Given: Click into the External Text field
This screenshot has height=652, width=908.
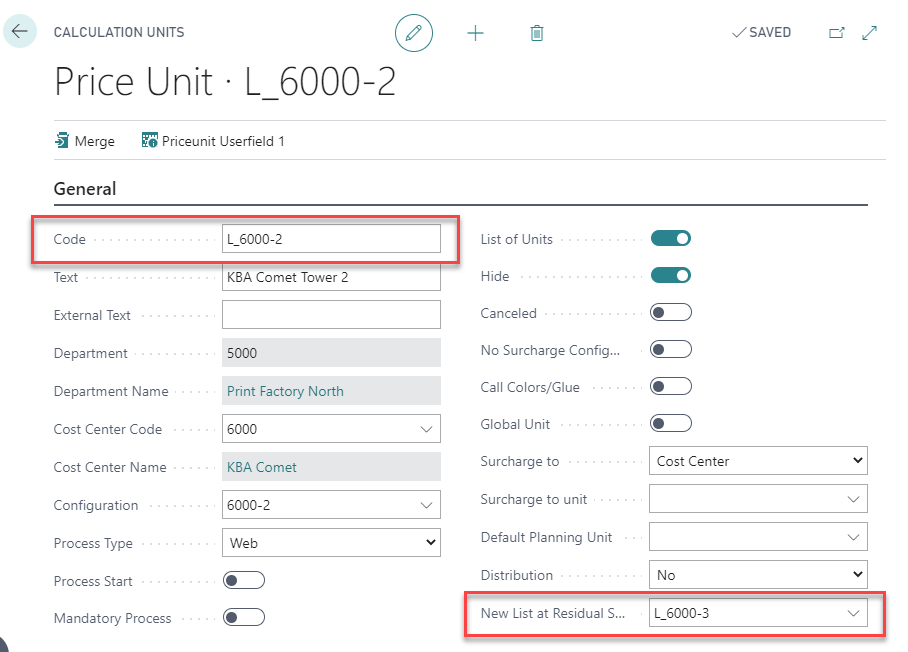Looking at the screenshot, I should tap(330, 315).
